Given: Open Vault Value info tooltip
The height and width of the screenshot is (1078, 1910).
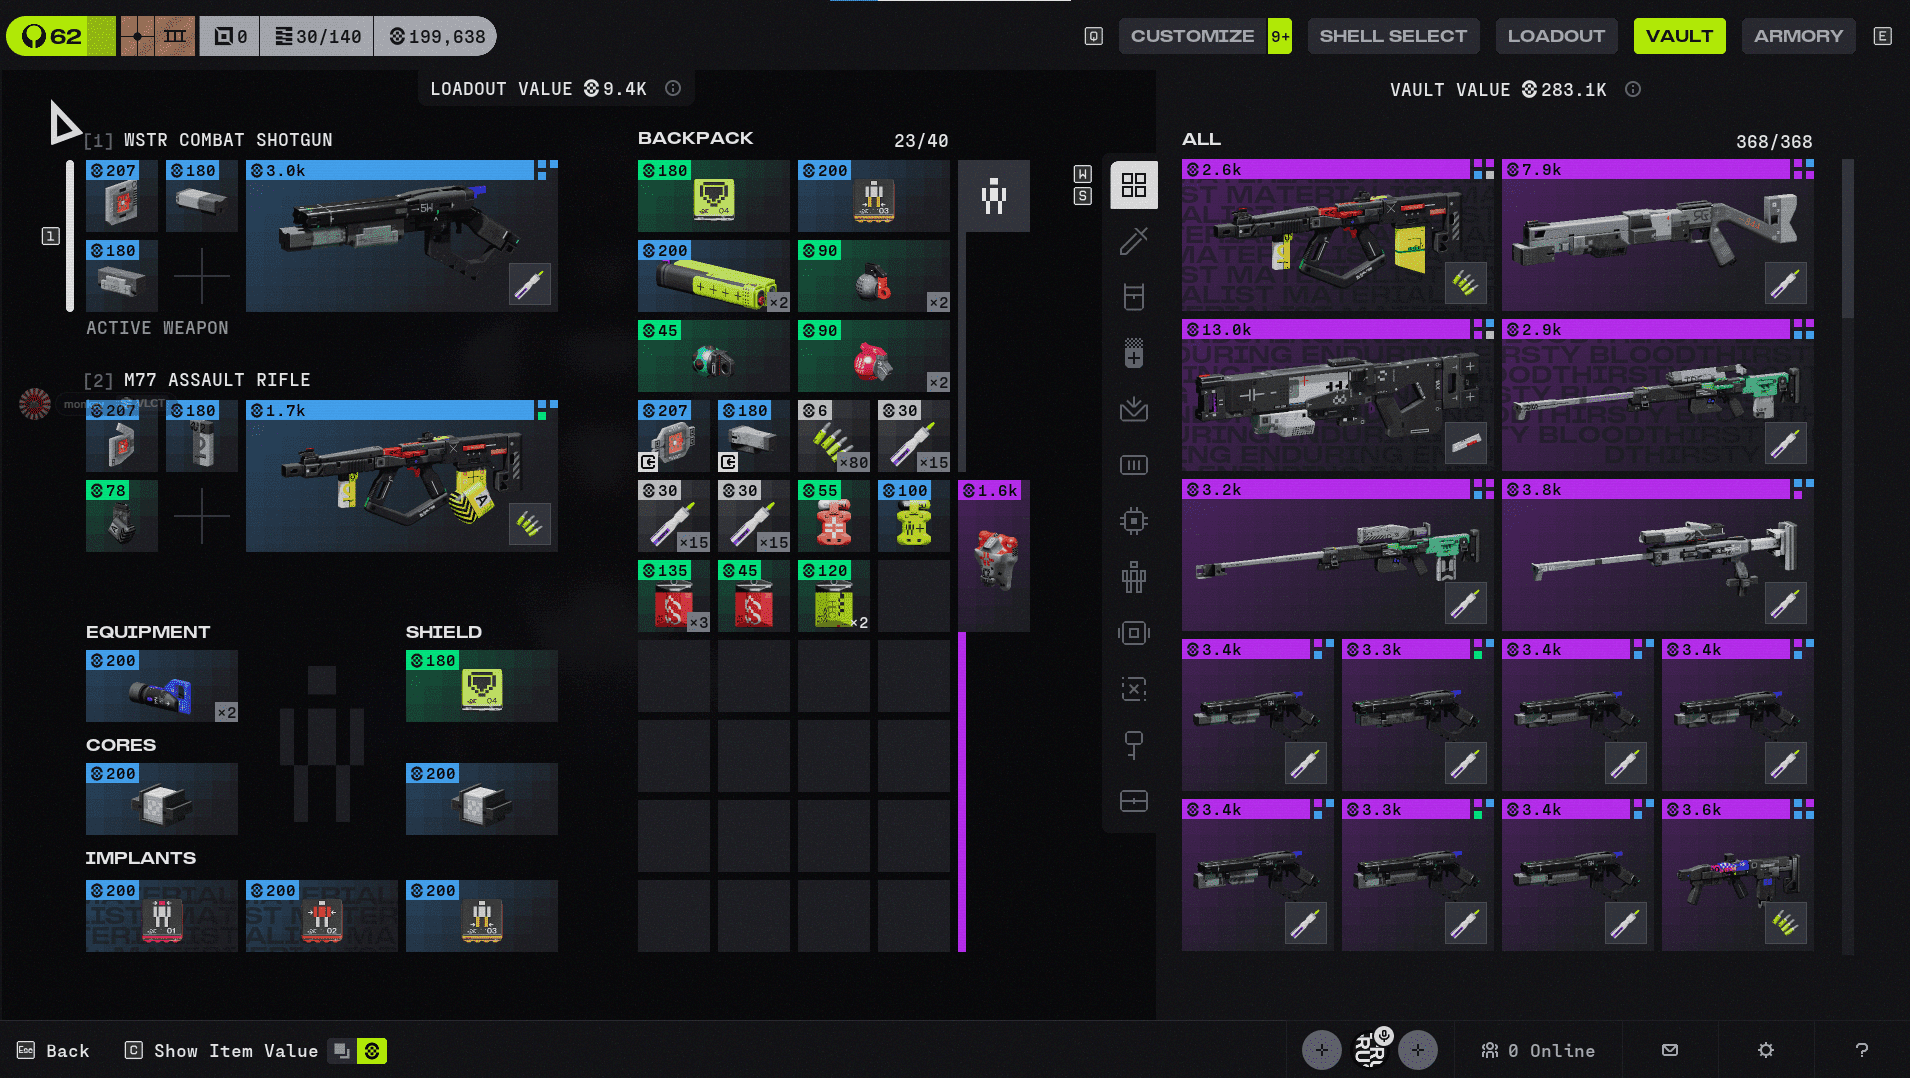Looking at the screenshot, I should pos(1633,90).
